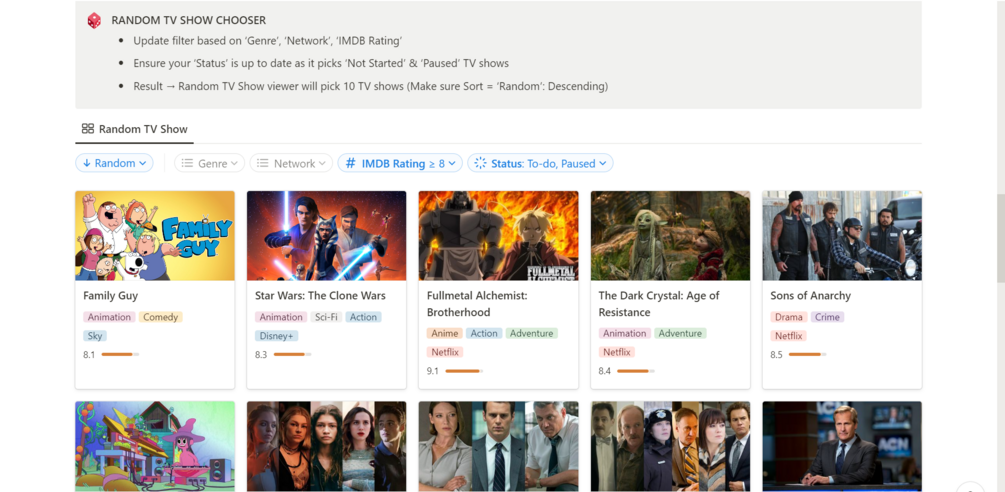Open the Status: To-do, Paused filter
The image size is (1005, 492).
pyautogui.click(x=540, y=163)
